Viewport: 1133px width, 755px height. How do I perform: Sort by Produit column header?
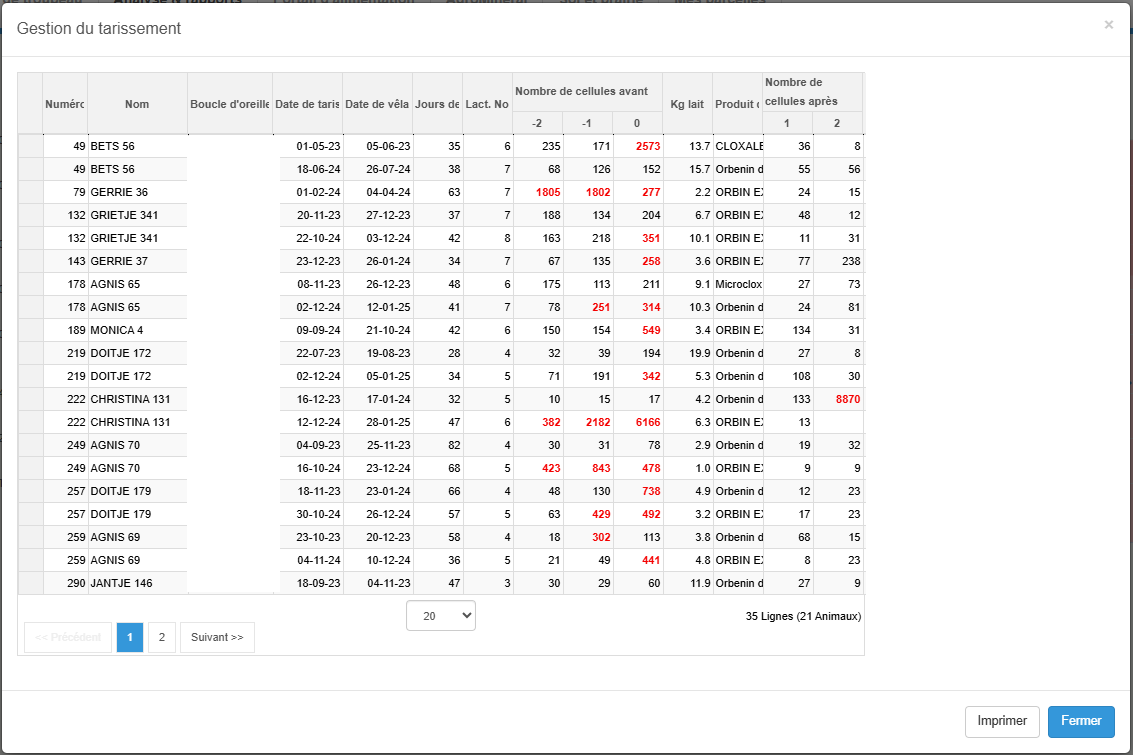coord(737,104)
